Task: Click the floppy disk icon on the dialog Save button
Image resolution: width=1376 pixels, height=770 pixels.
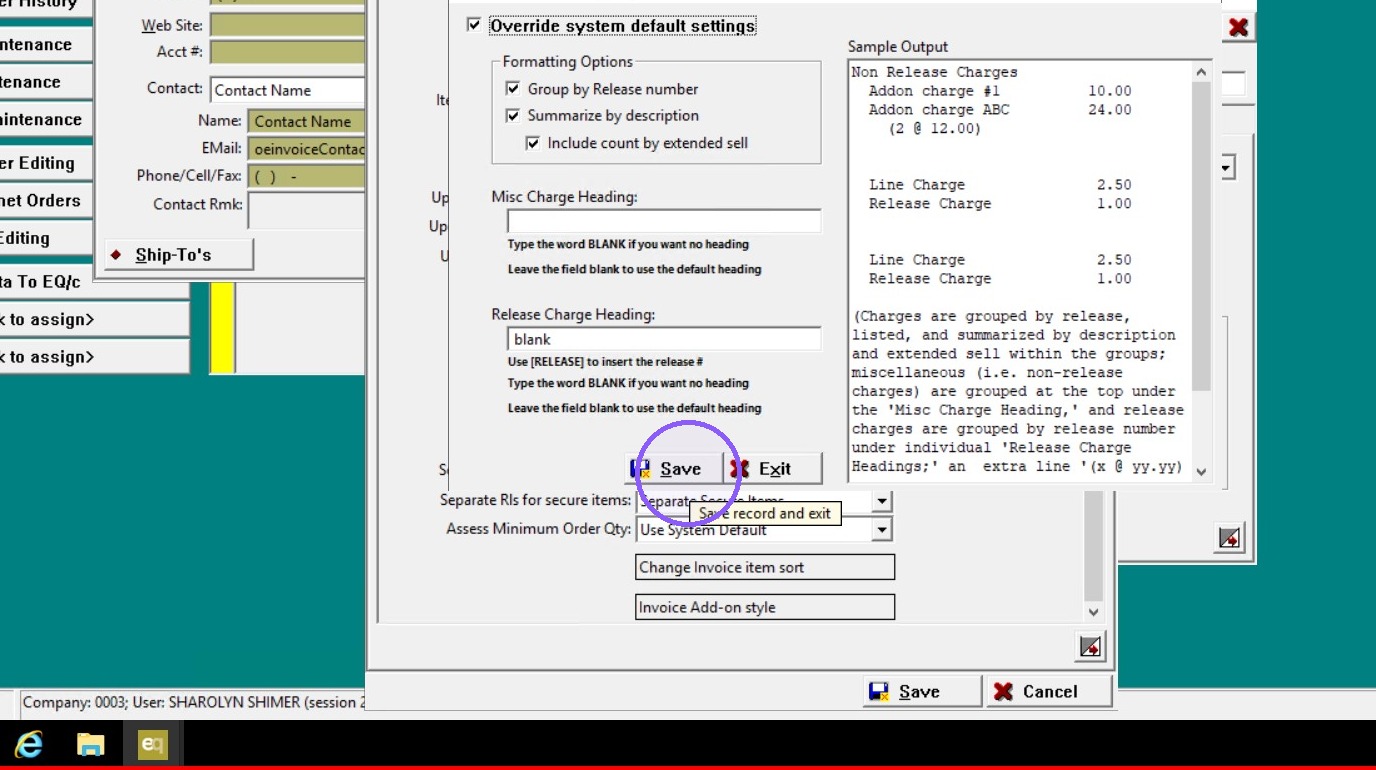Action: pyautogui.click(x=640, y=468)
